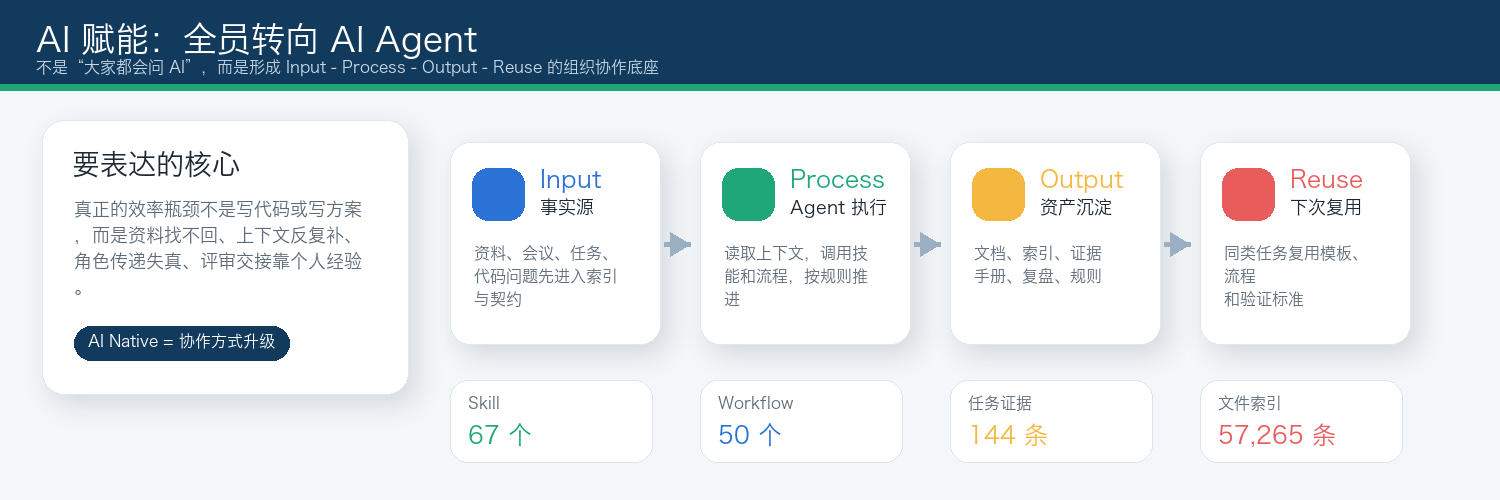1500x500 pixels.
Task: Click the "Workflow" stat label
Action: [x=756, y=403]
